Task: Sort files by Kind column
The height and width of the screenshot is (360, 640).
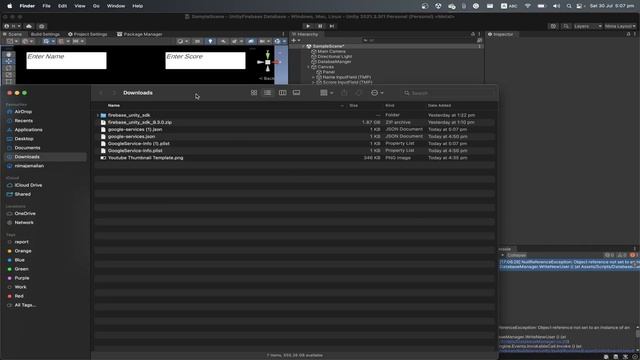Action: point(390,106)
